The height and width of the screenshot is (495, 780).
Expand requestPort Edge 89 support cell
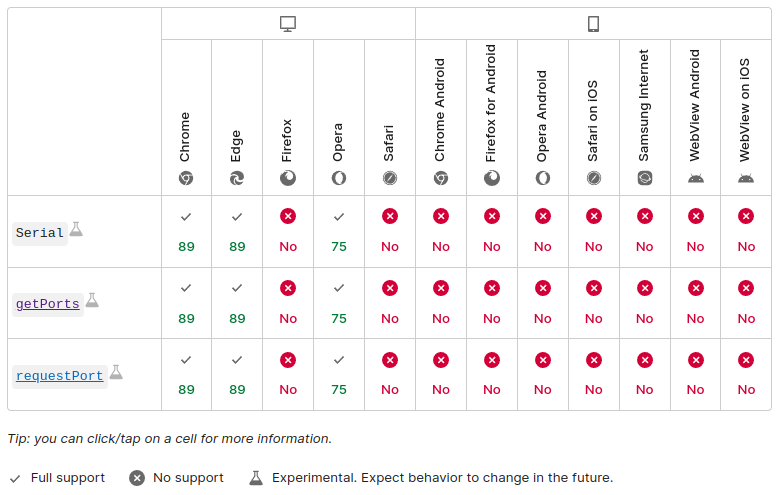pos(237,375)
